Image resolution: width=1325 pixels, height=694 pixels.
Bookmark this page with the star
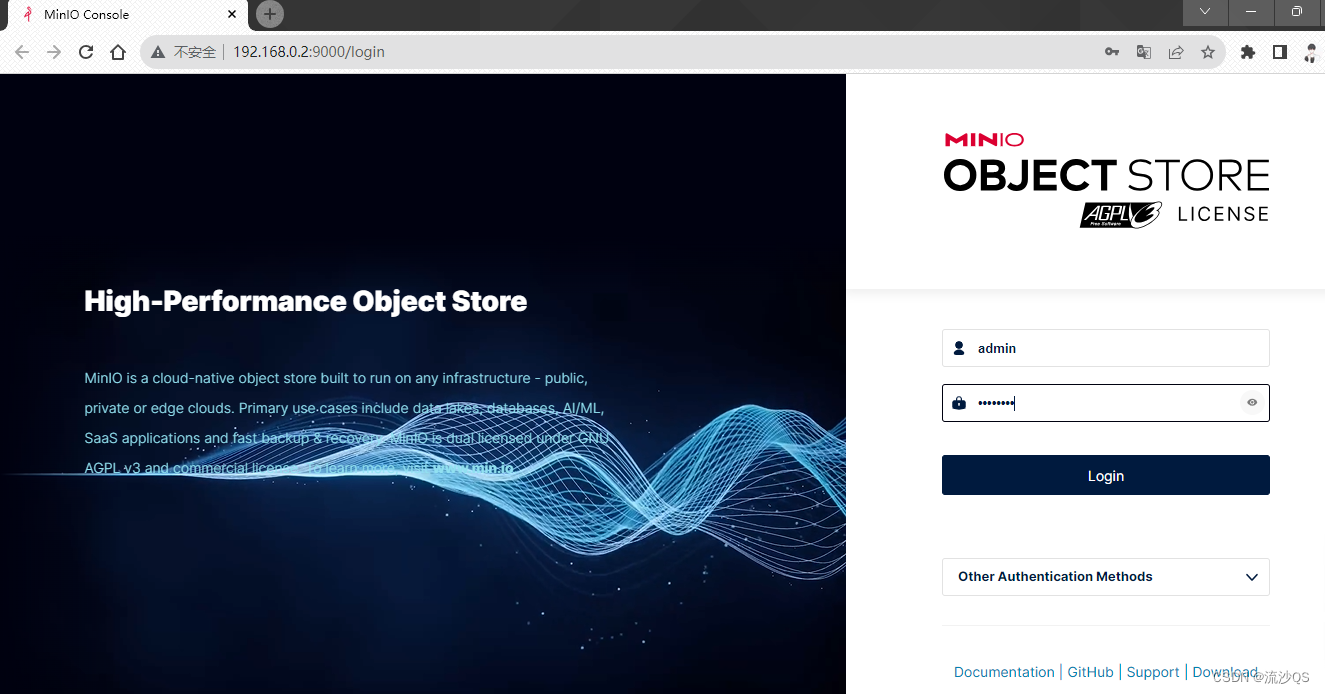[1208, 52]
